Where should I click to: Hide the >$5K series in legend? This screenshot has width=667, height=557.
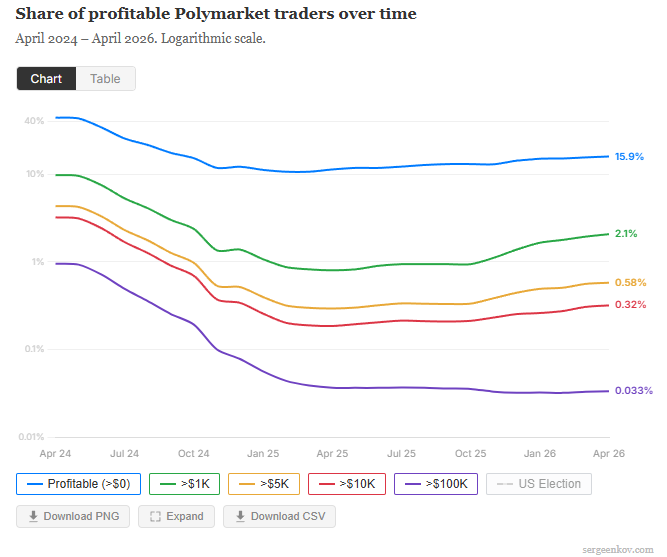264,484
